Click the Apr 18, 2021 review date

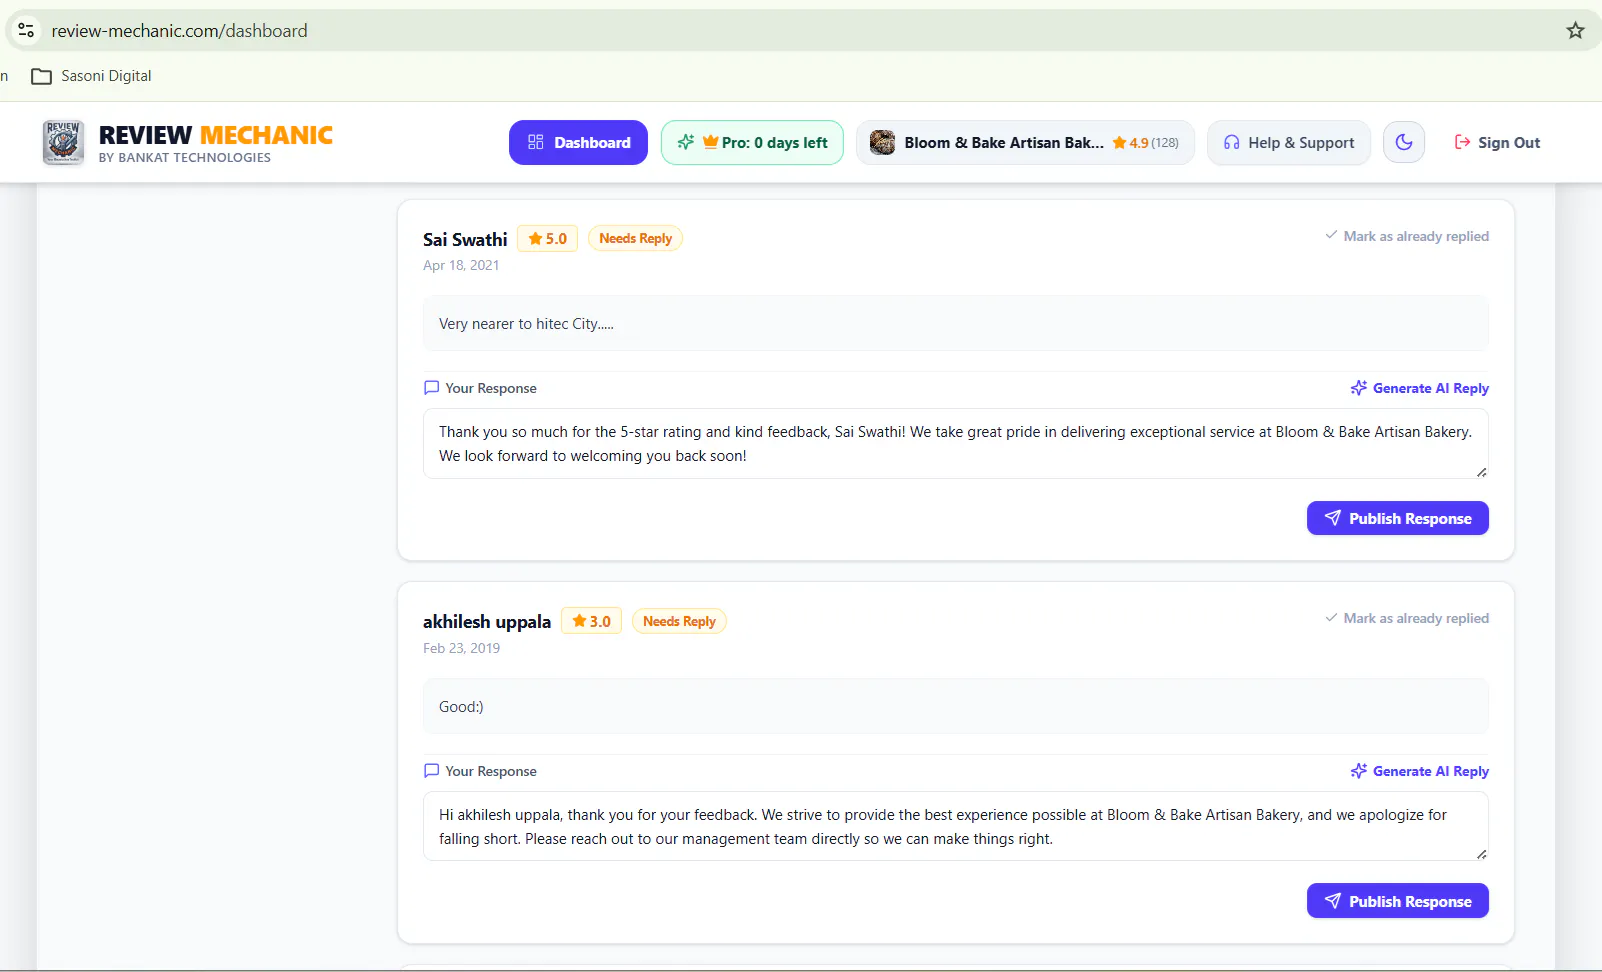(x=461, y=265)
